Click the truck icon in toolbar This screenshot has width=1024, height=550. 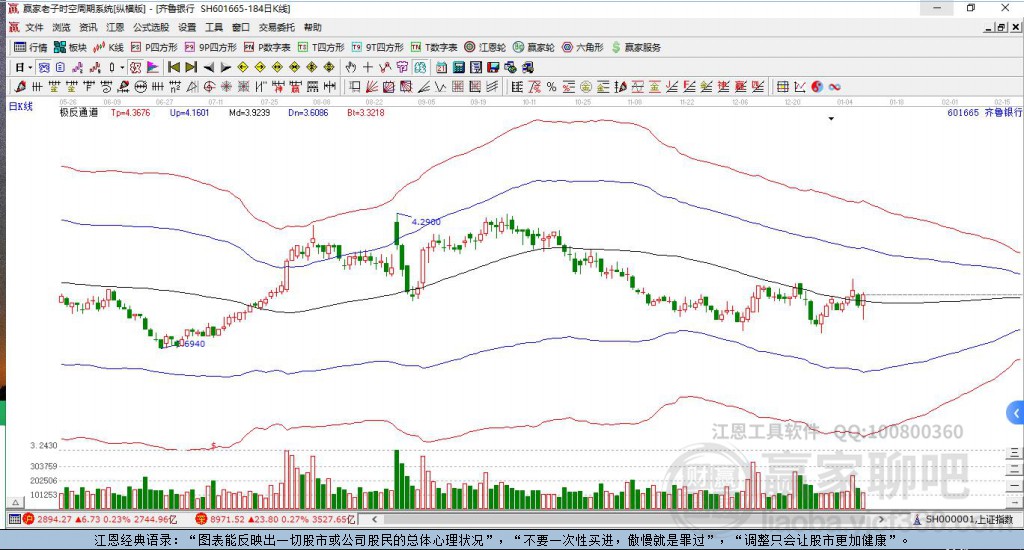[x=528, y=67]
